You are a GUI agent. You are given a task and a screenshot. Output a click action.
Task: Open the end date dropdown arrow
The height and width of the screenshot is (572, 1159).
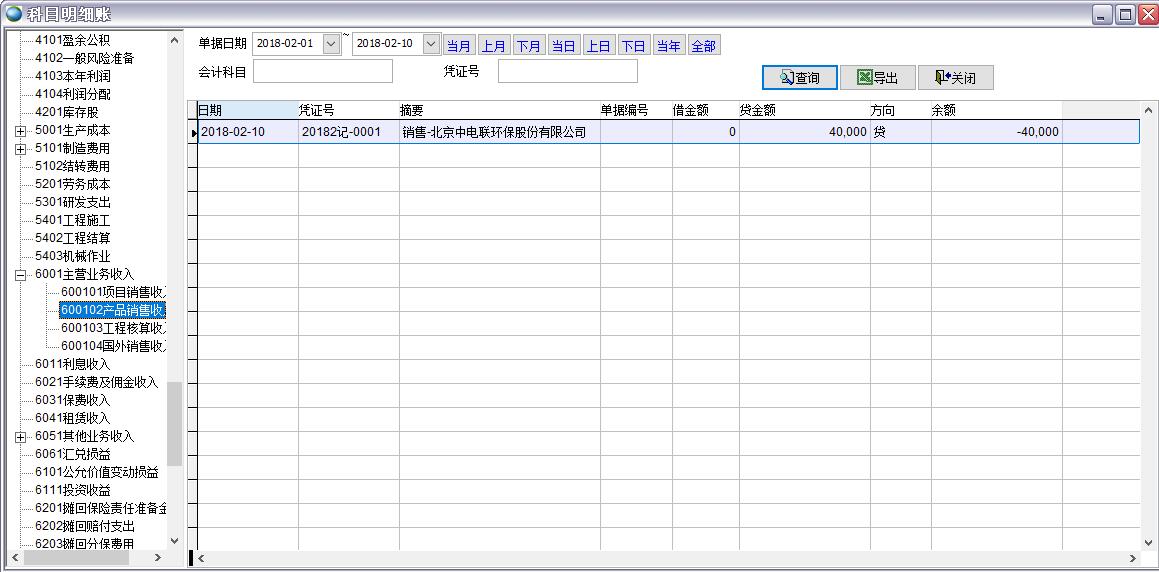pyautogui.click(x=431, y=44)
